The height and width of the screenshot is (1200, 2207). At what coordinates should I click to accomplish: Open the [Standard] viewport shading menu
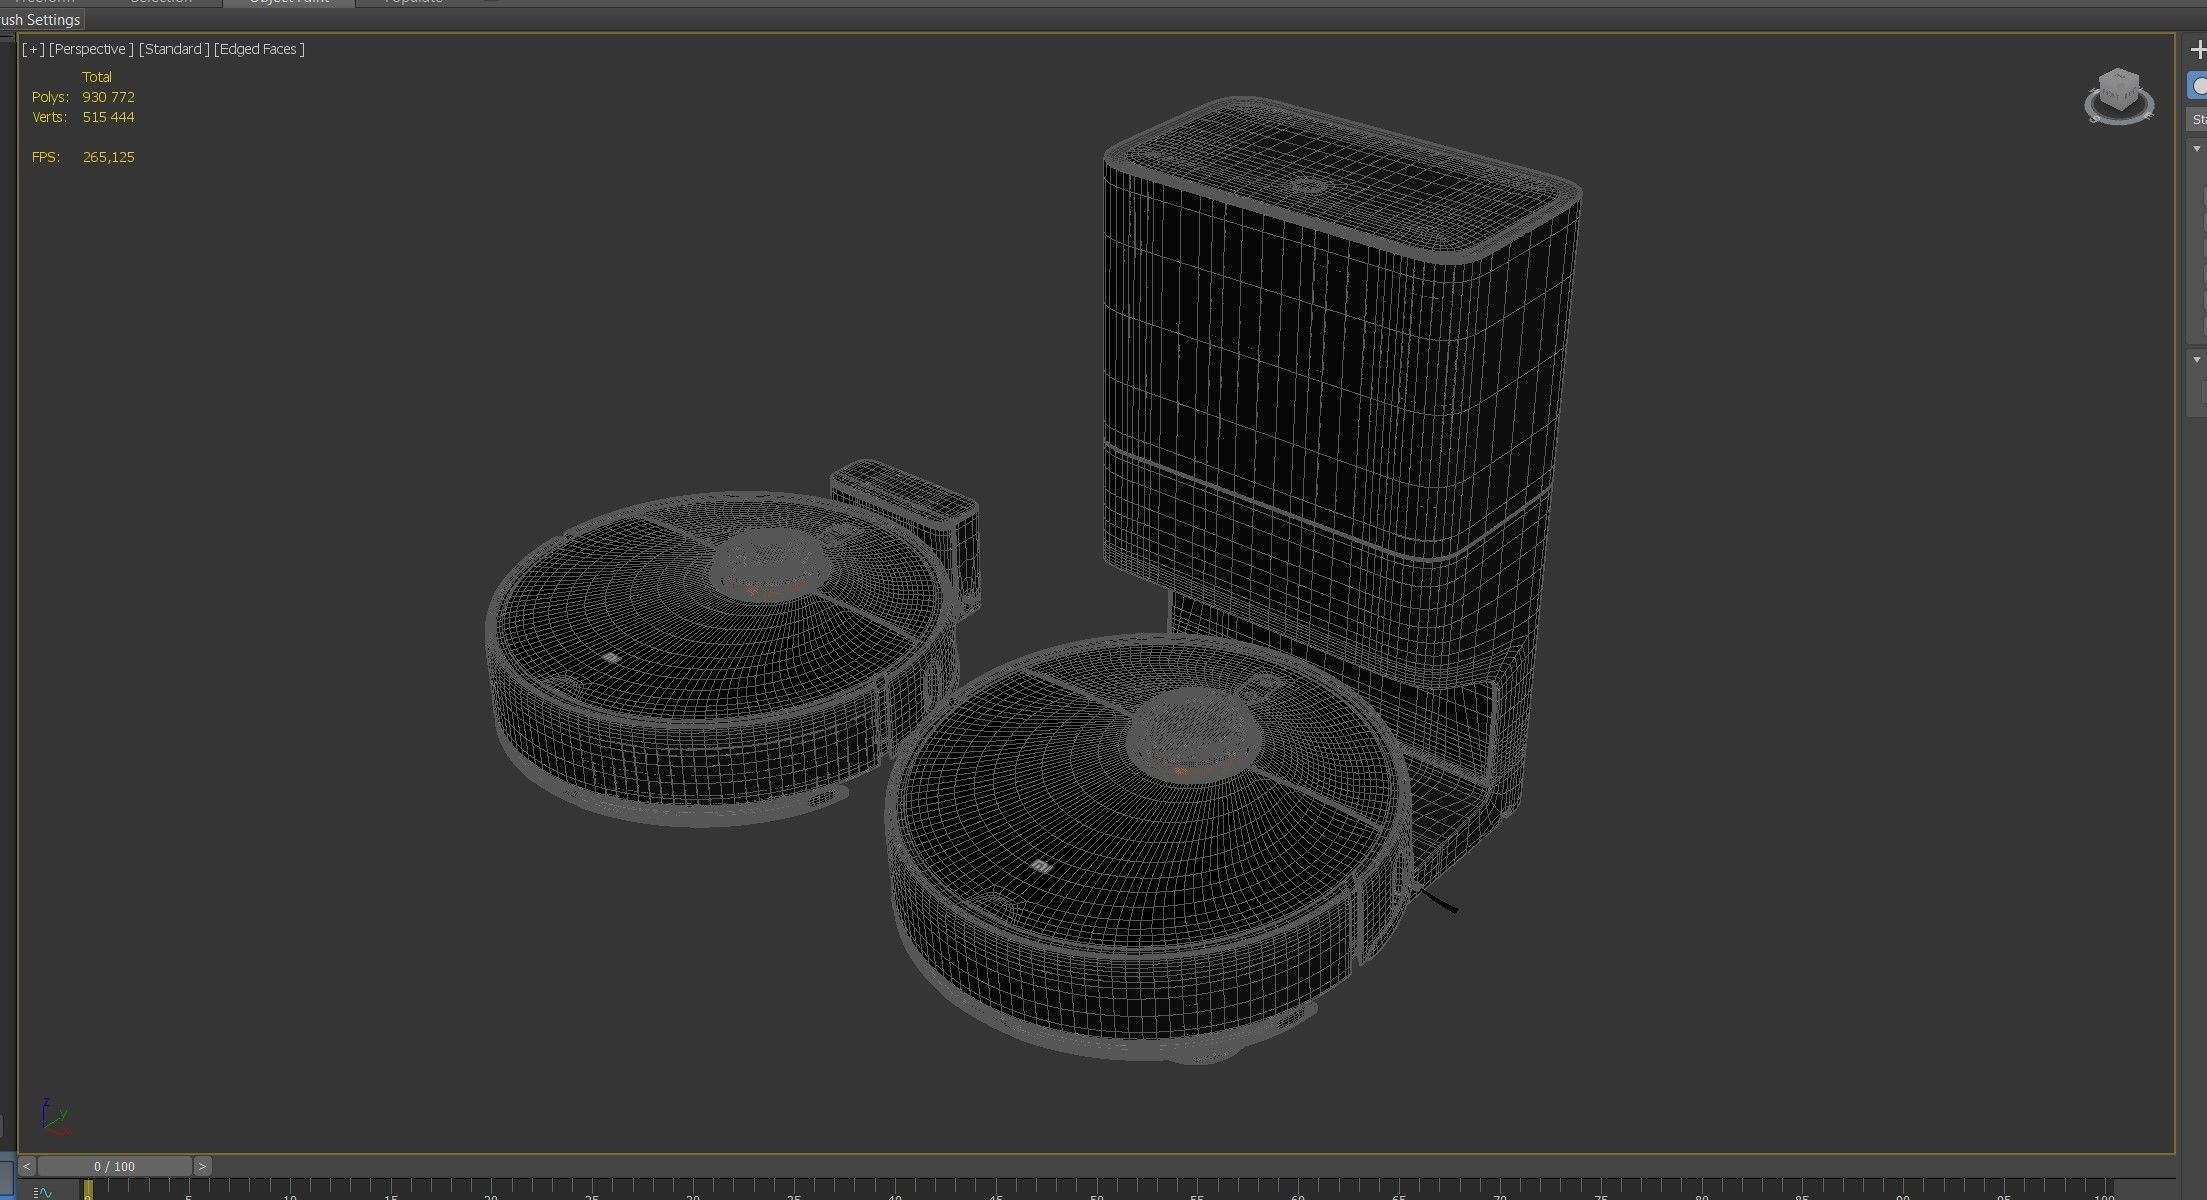[x=174, y=49]
